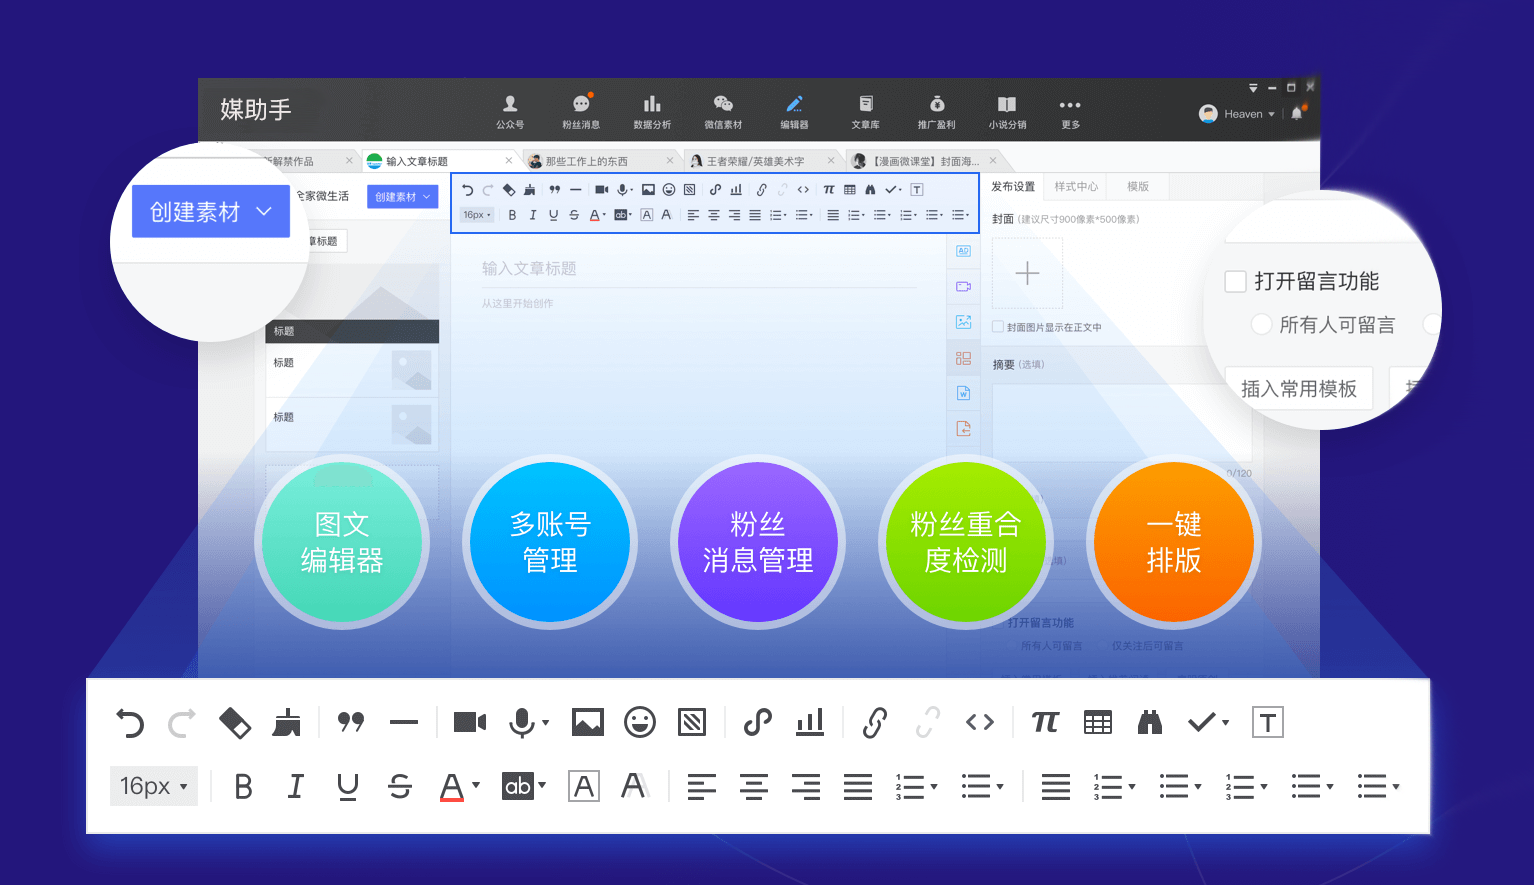Image resolution: width=1534 pixels, height=885 pixels.
Task: Click the binoculars find icon in enlarged toolbar
Action: 1150,722
